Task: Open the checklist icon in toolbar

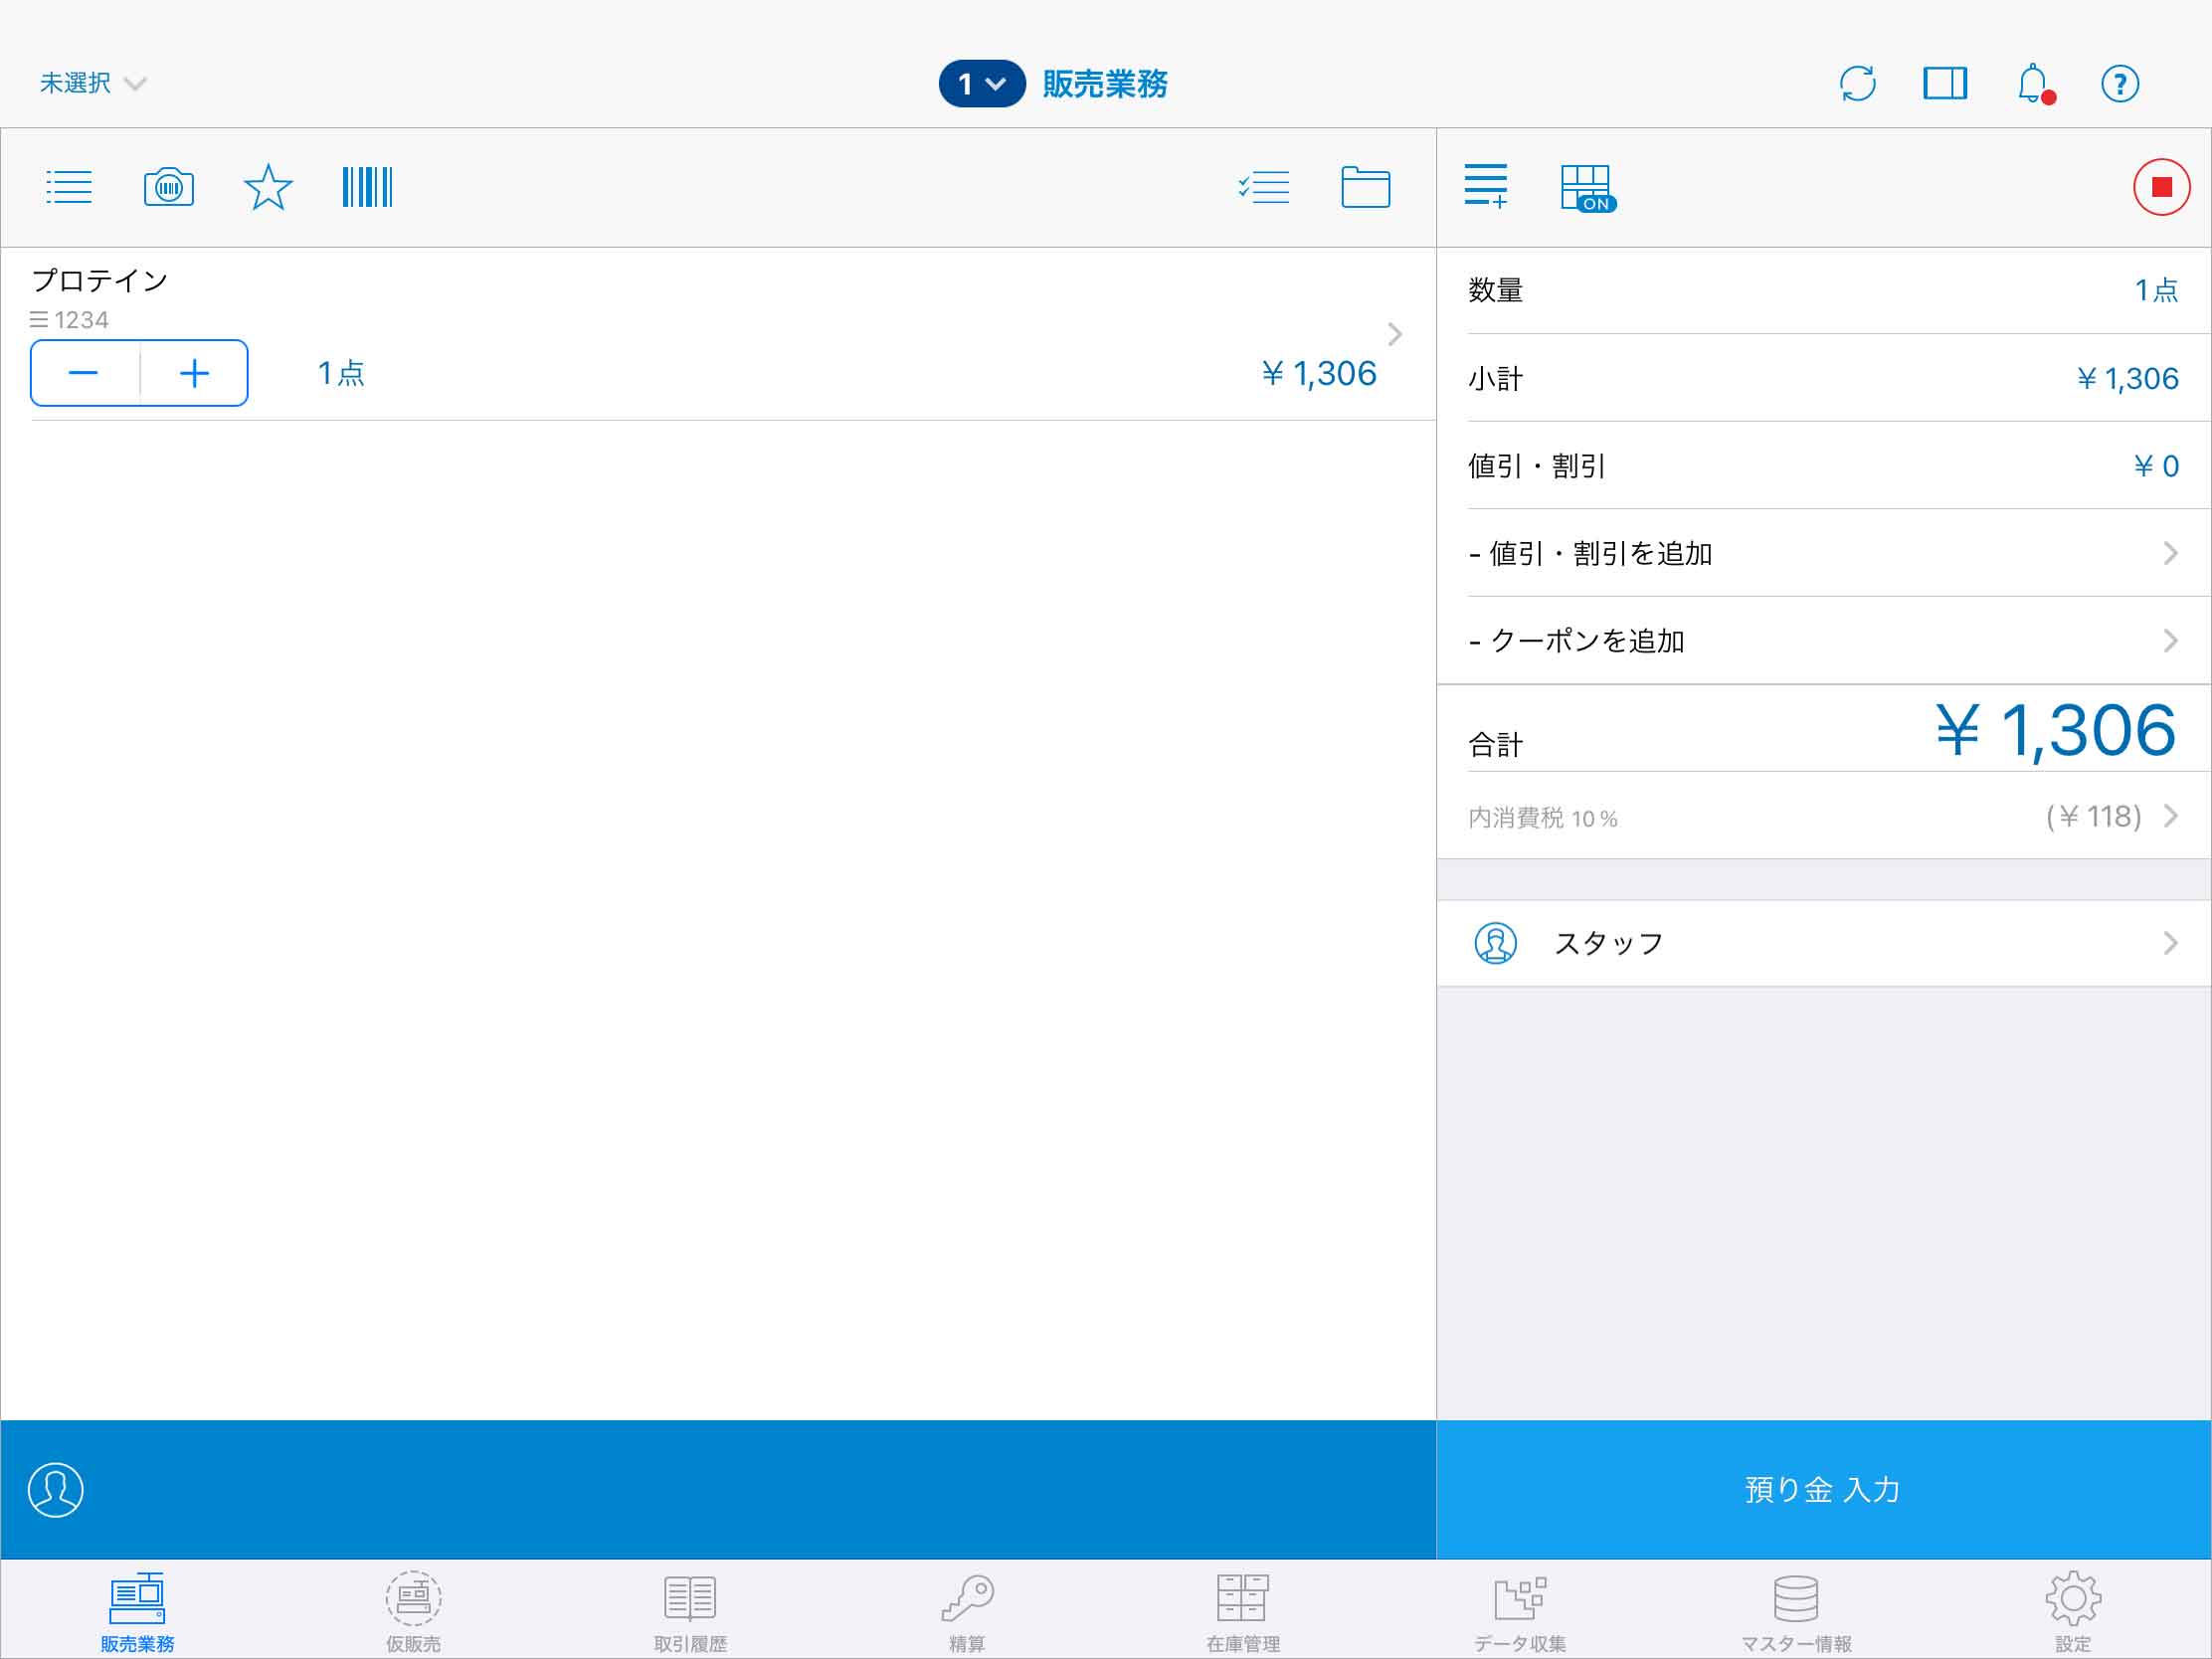Action: [x=1264, y=187]
